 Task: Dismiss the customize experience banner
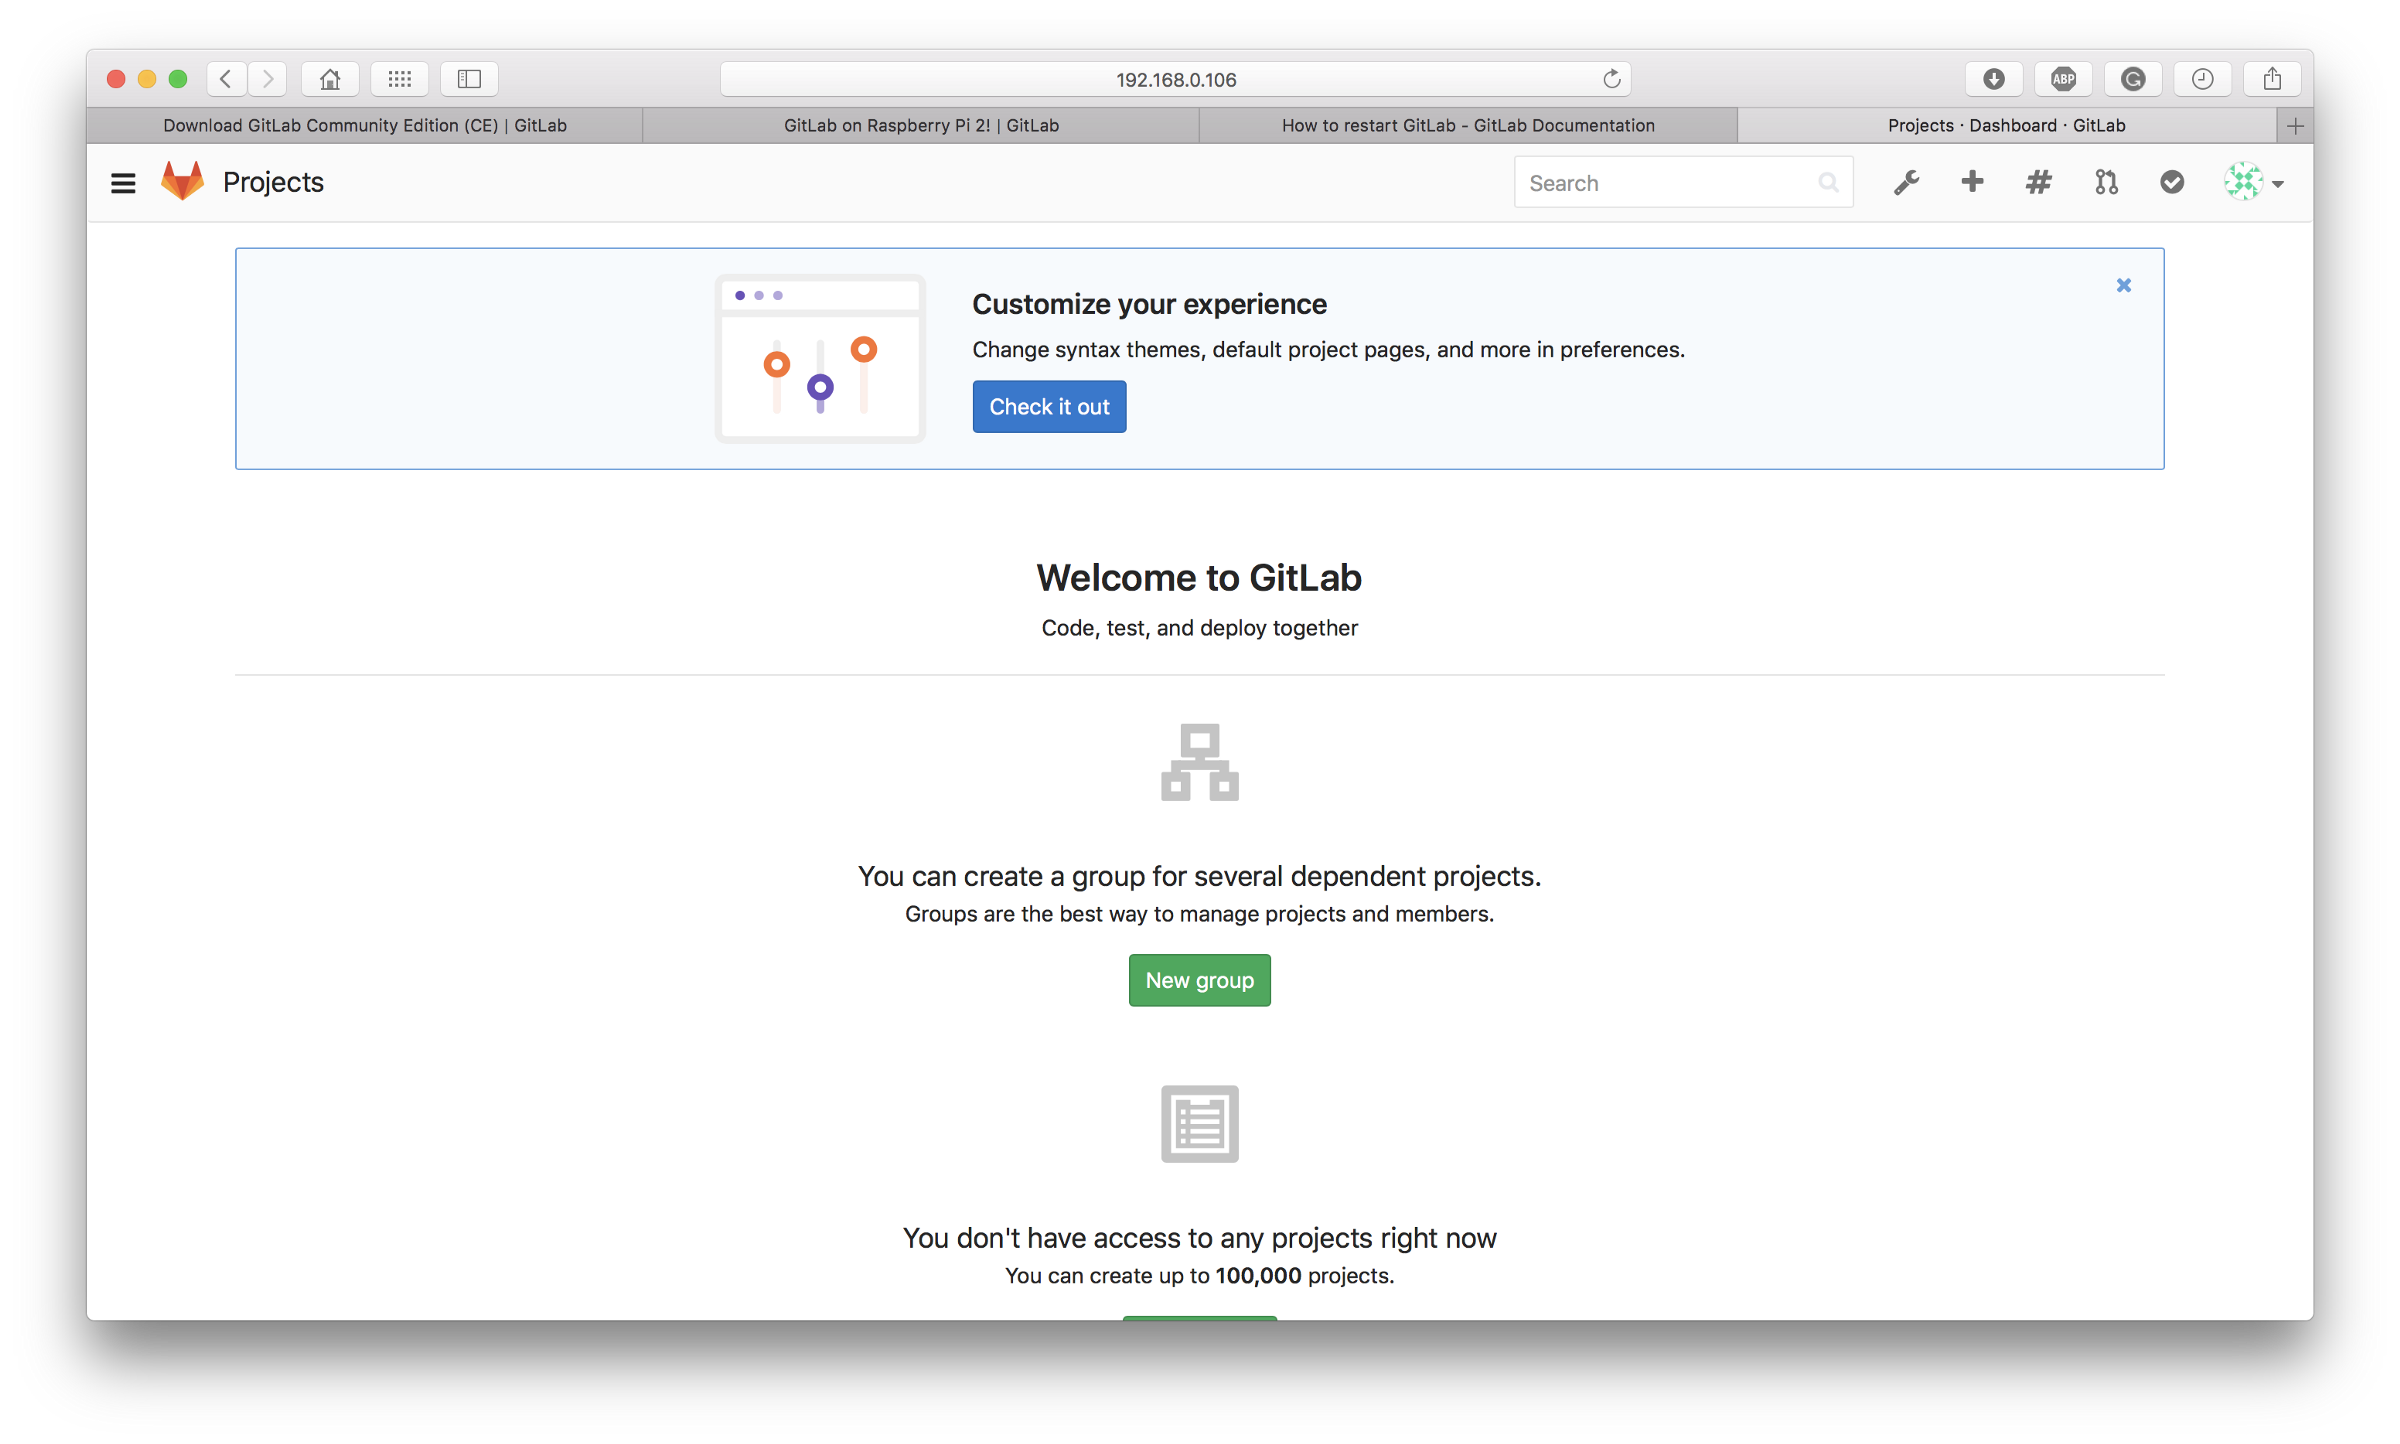pos(2121,285)
